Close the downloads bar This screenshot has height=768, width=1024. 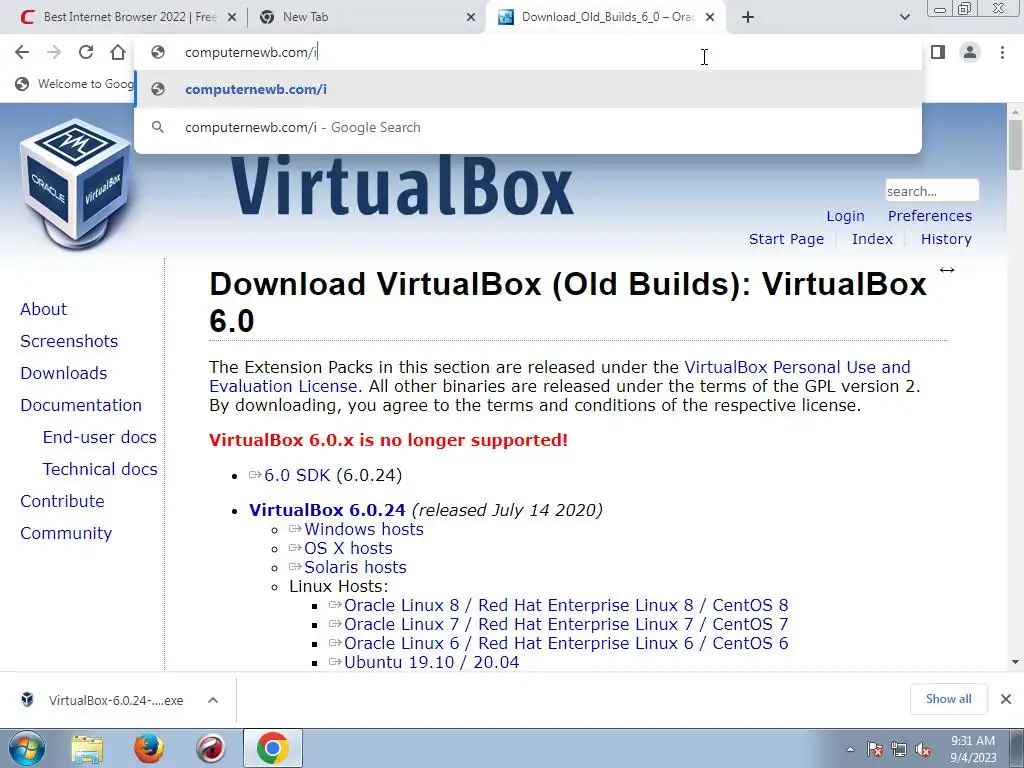pyautogui.click(x=1006, y=699)
